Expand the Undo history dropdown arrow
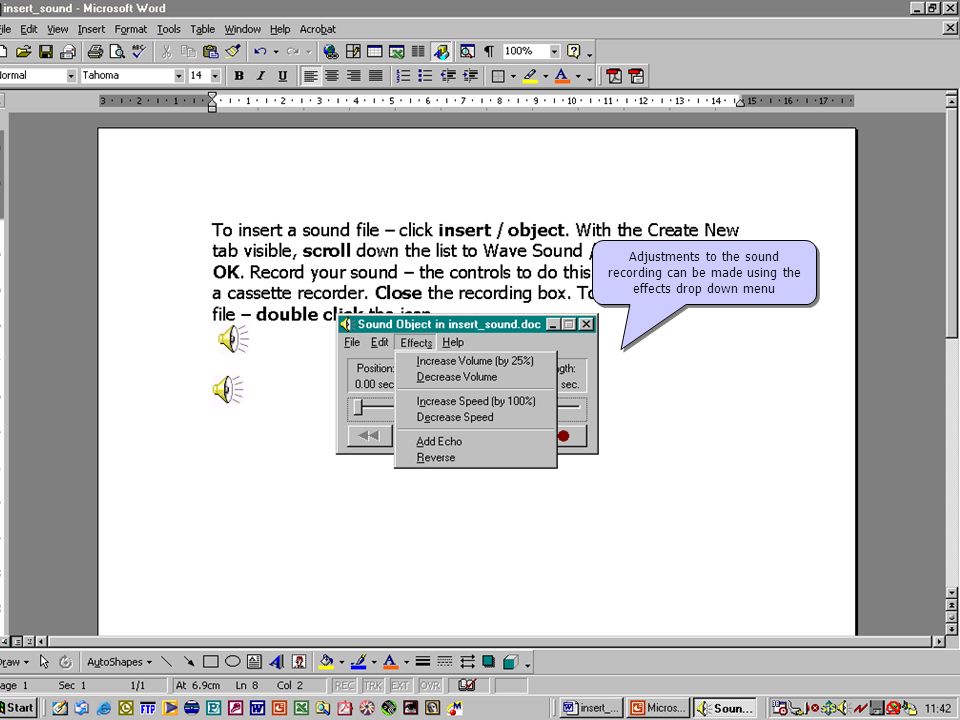 (x=276, y=52)
